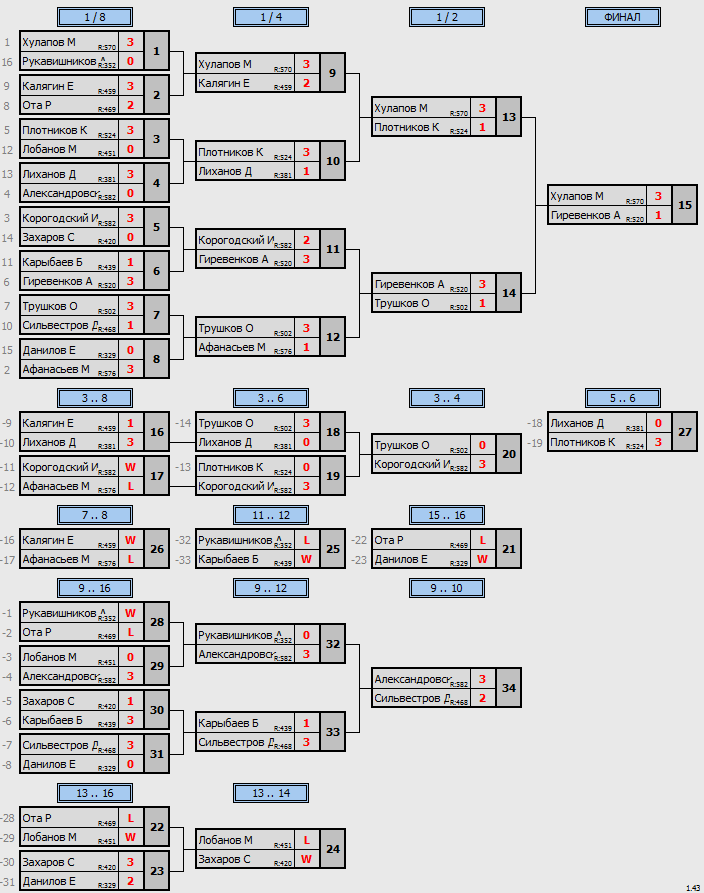This screenshot has height=893, width=704.
Task: Click Гиревенков А in the final match
Action: [585, 215]
